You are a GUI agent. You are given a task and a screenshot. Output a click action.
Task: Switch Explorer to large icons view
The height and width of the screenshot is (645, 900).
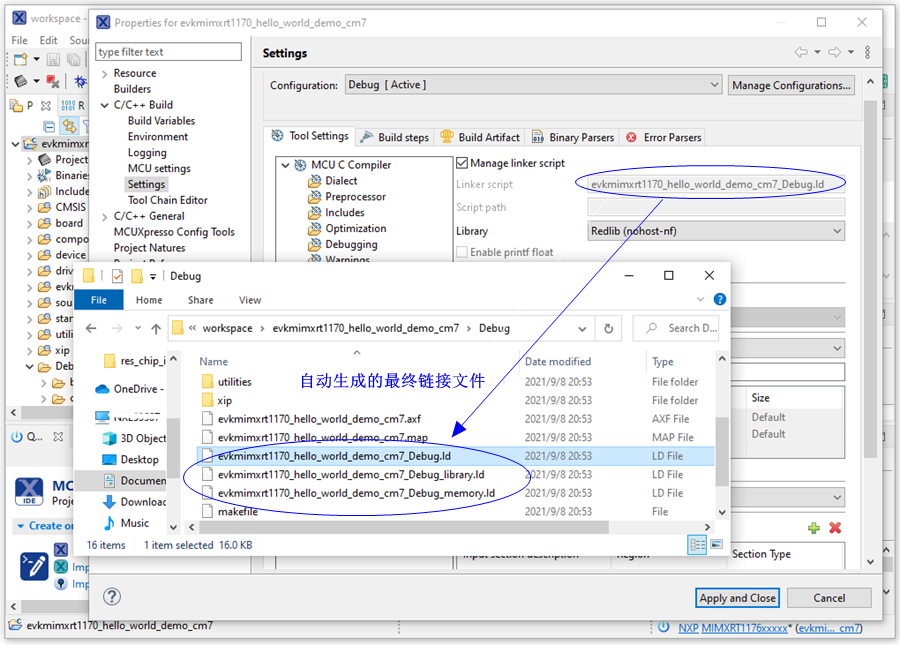point(716,544)
